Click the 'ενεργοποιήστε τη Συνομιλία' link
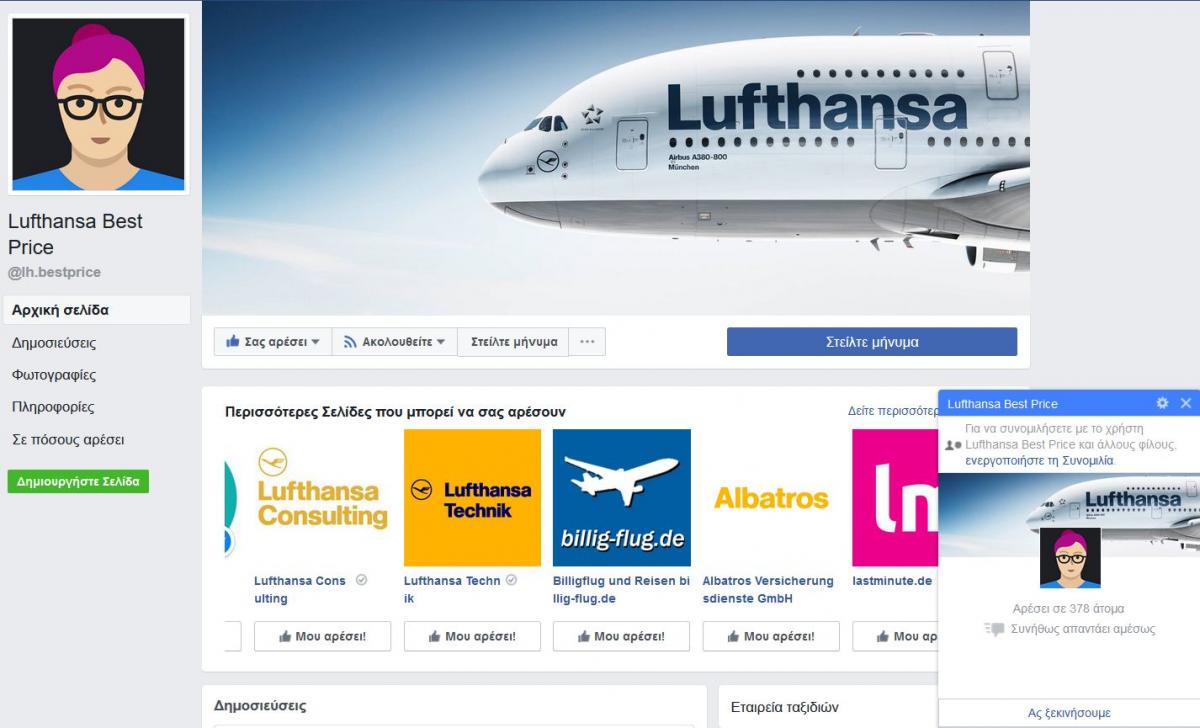Screen dimensions: 1200x728 click(1039, 461)
